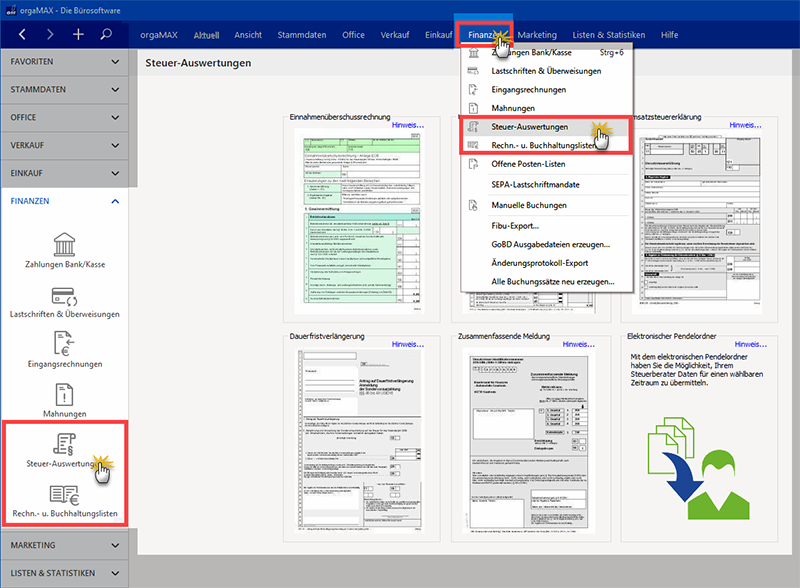Expand the LISTEN & STATISTIKEN sidebar section

click(65, 573)
